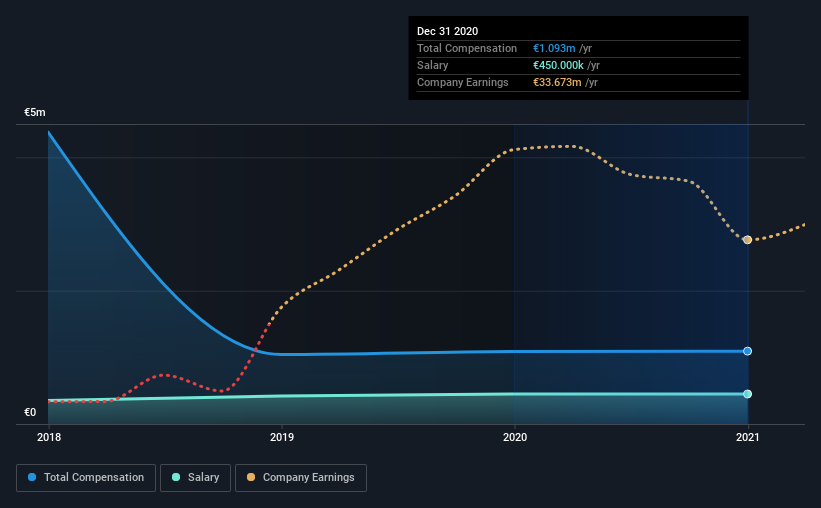Click the blue Total Compensation data point at 2021
821x508 pixels.
pos(747,351)
